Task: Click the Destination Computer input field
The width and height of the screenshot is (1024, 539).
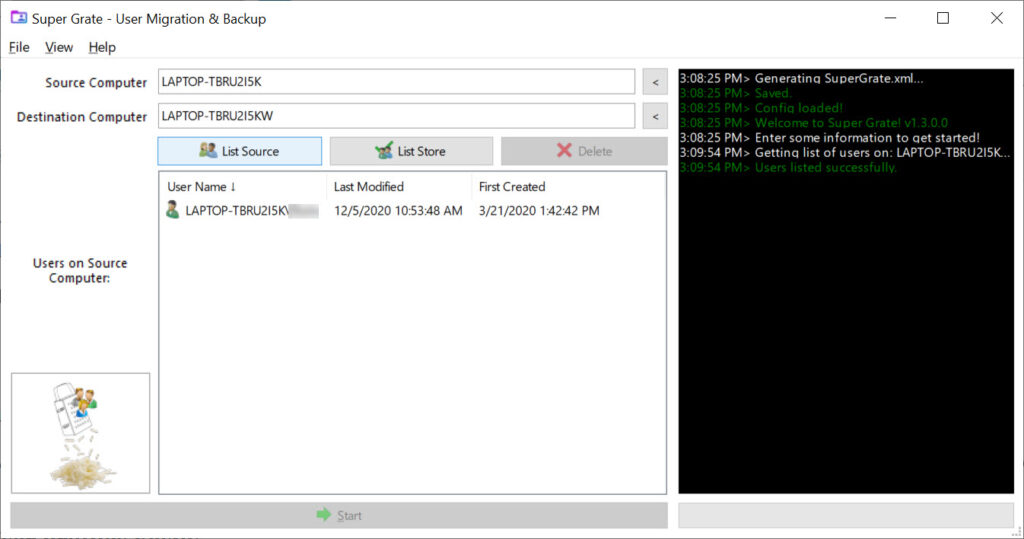Action: point(396,116)
